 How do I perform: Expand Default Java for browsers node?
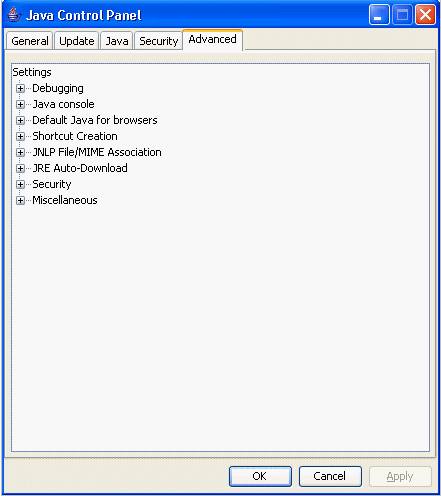point(20,120)
